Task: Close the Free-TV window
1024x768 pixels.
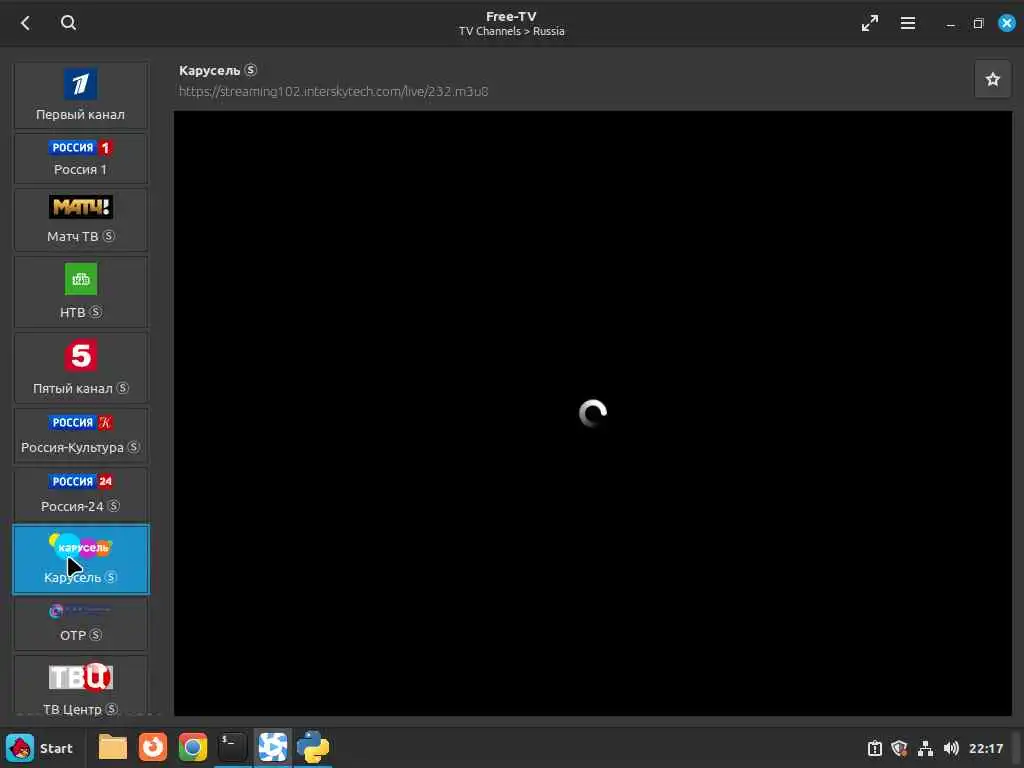Action: [1006, 23]
